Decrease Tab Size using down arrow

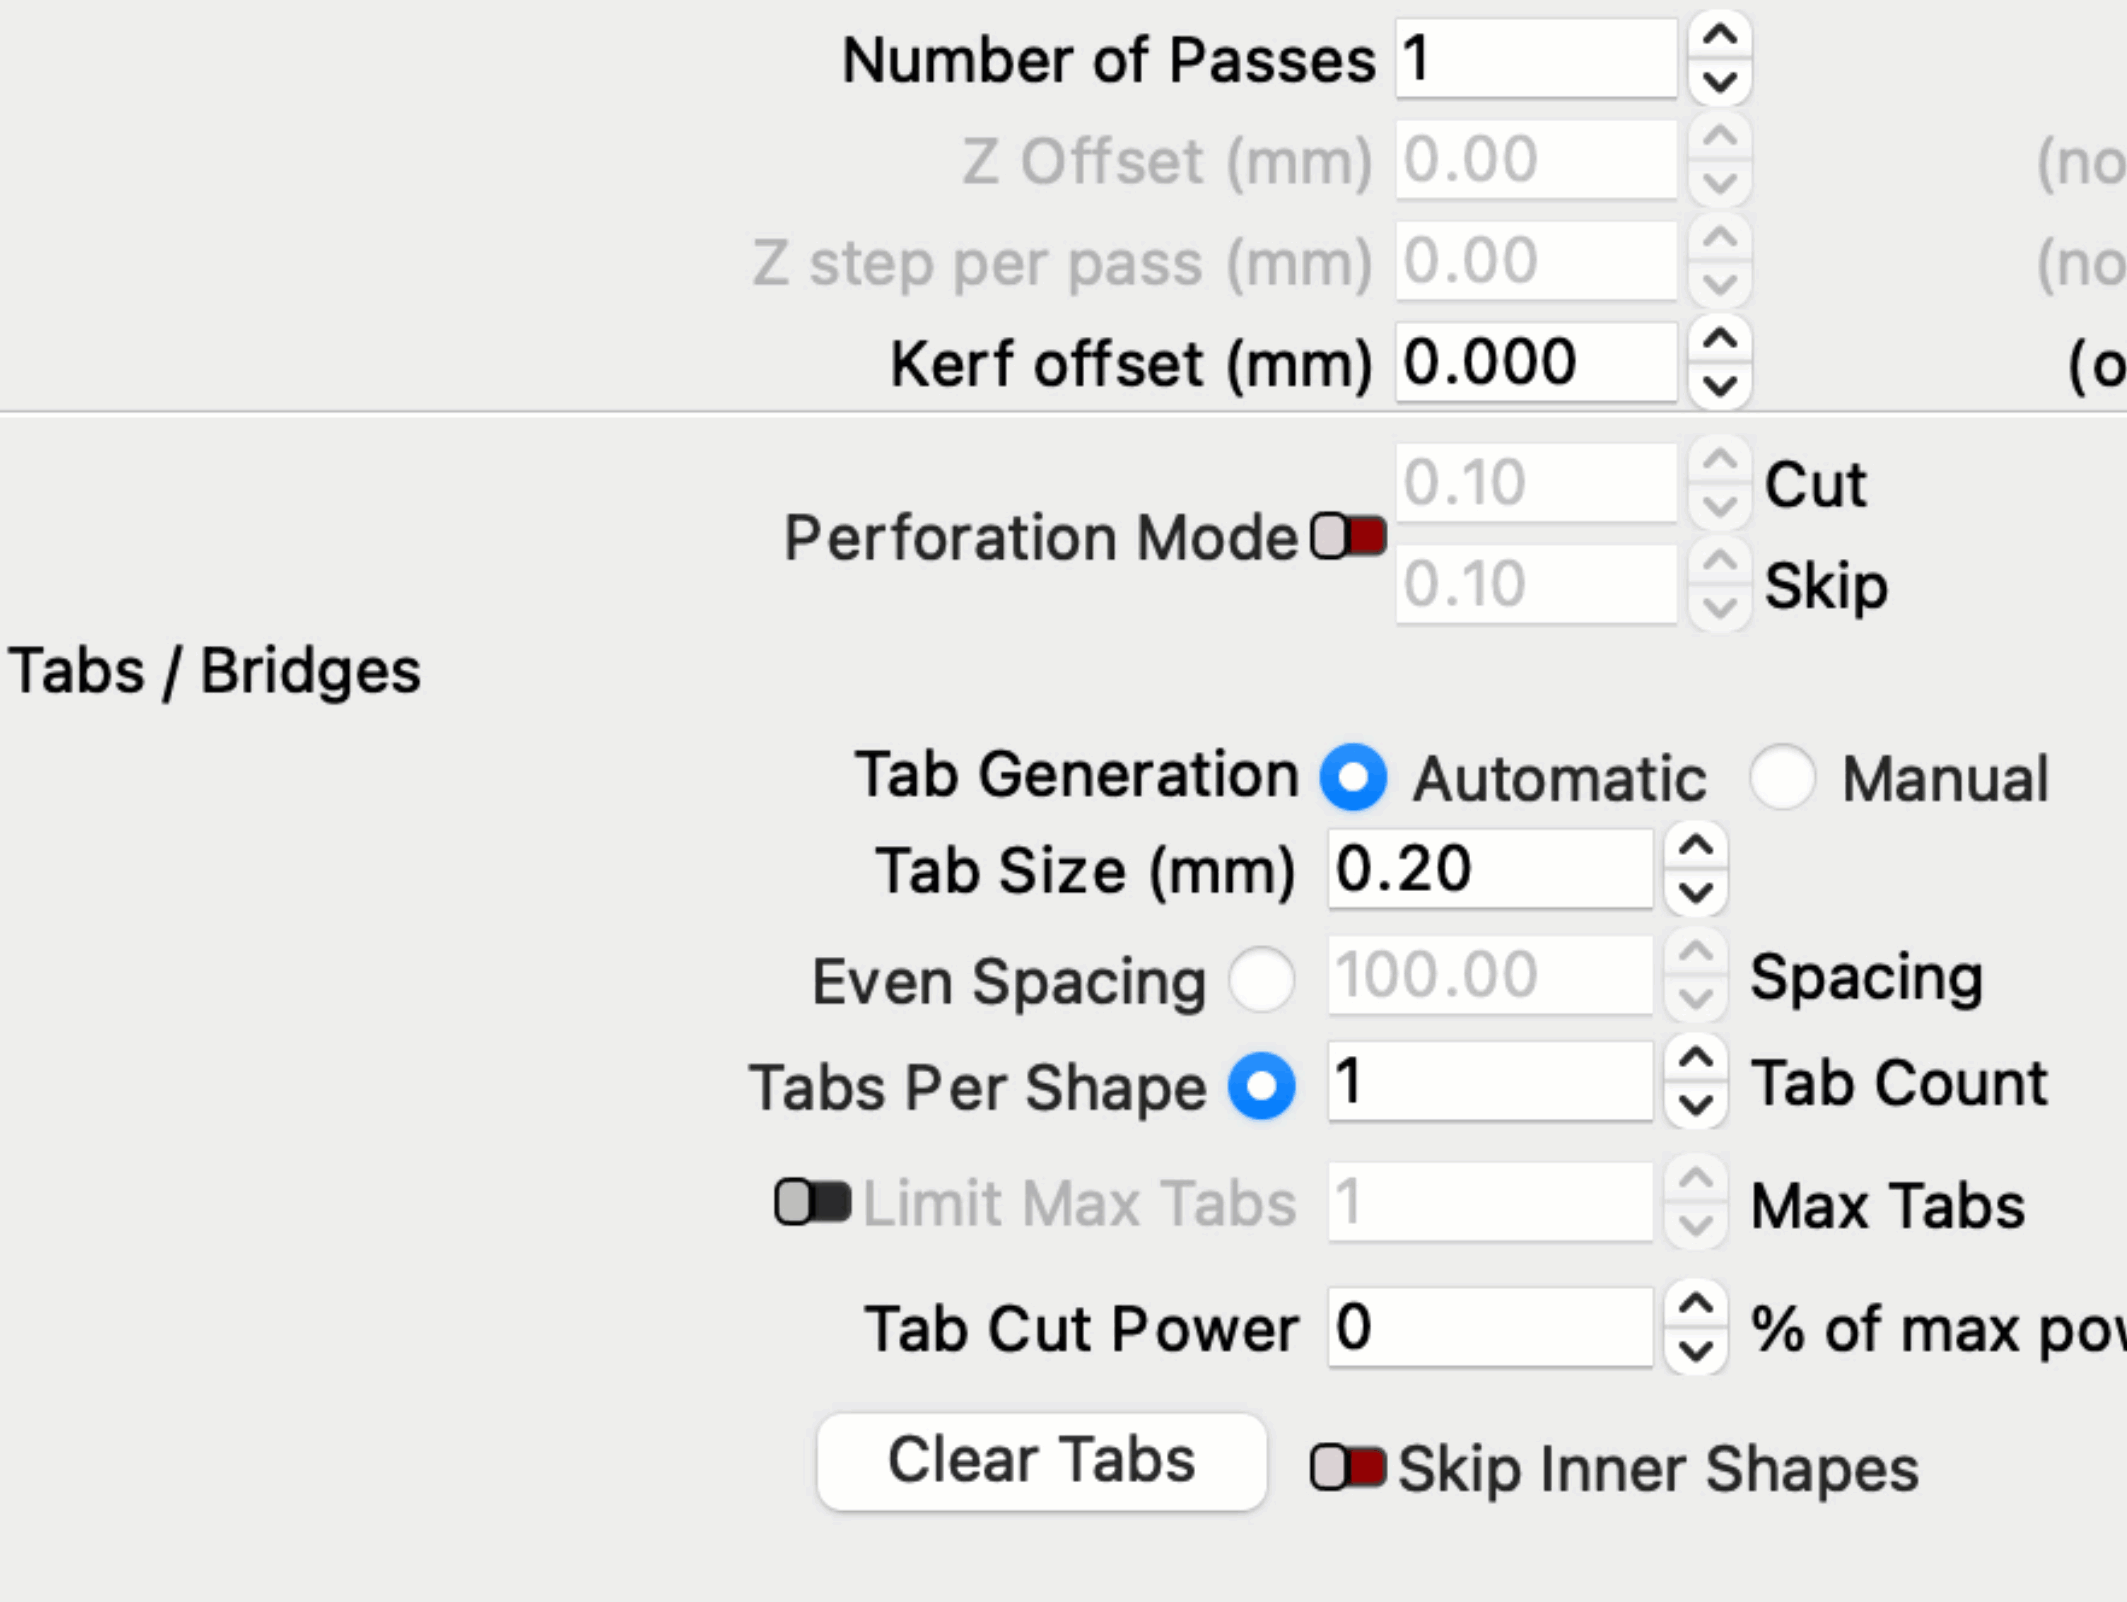1696,892
